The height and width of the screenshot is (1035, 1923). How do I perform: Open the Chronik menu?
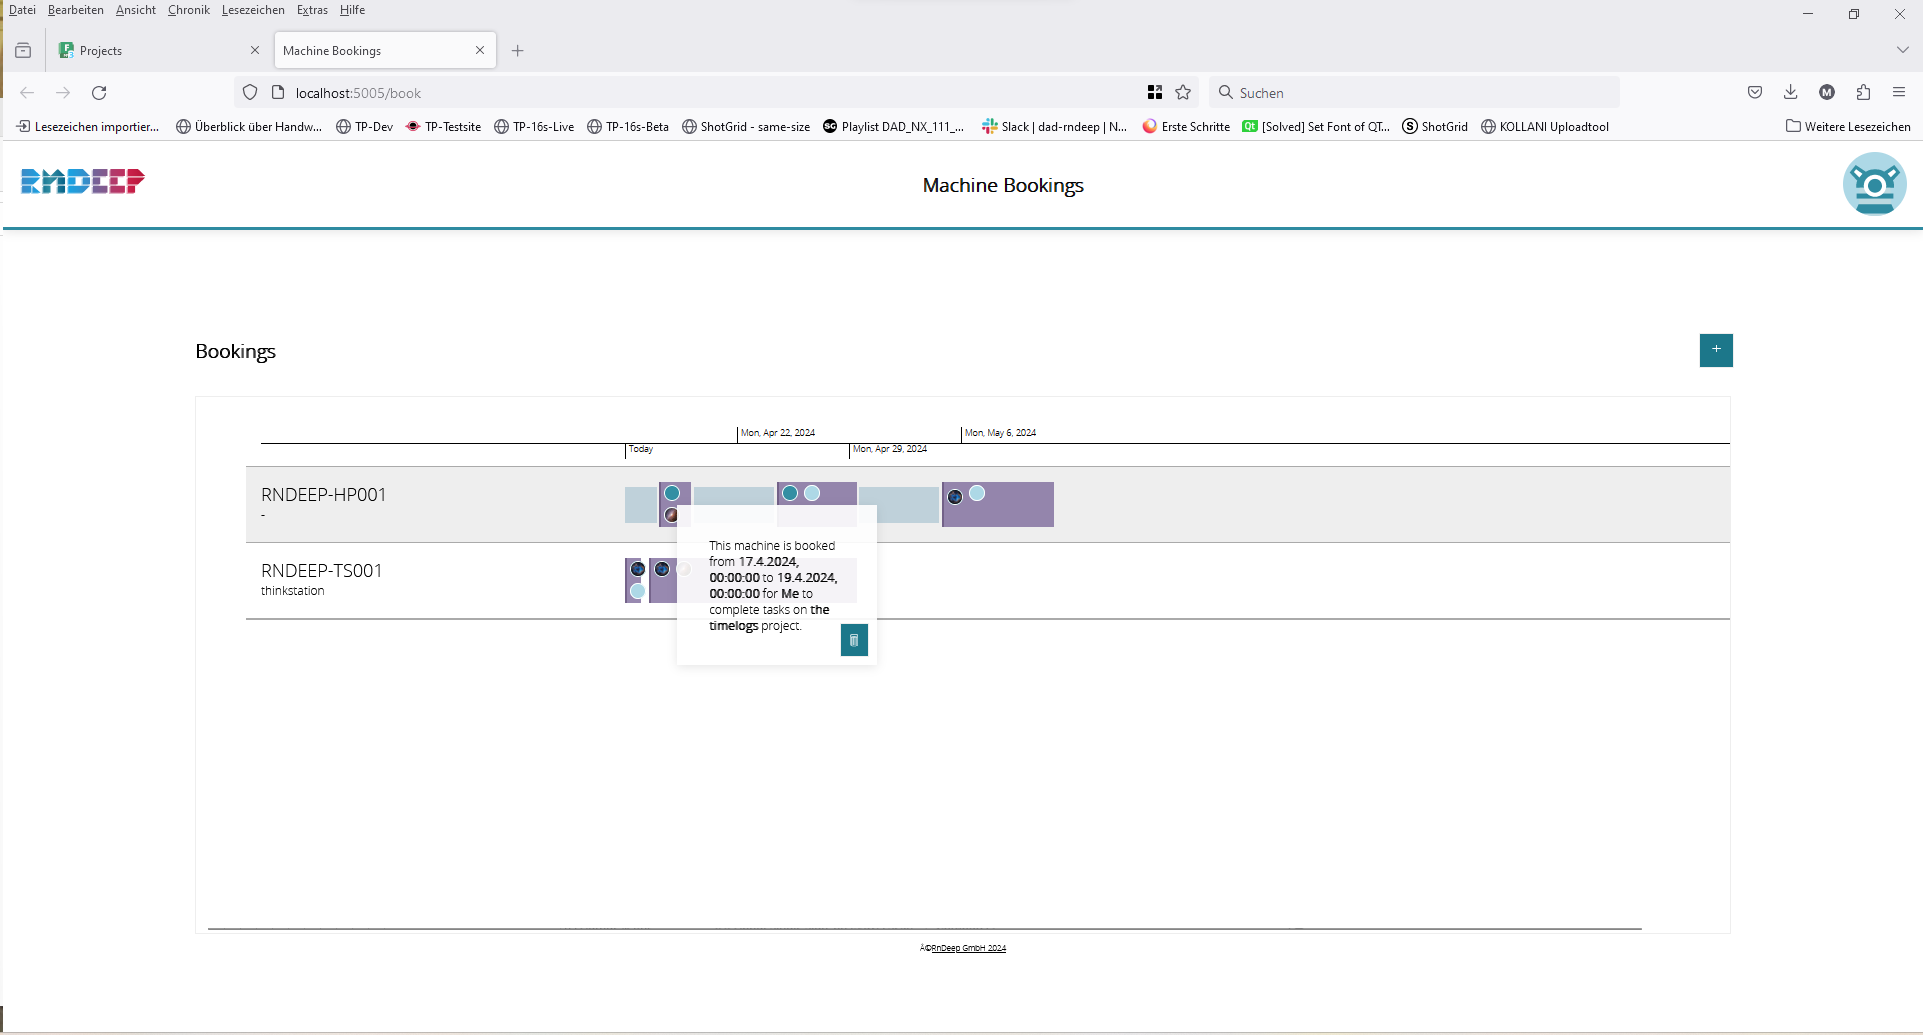tap(188, 10)
